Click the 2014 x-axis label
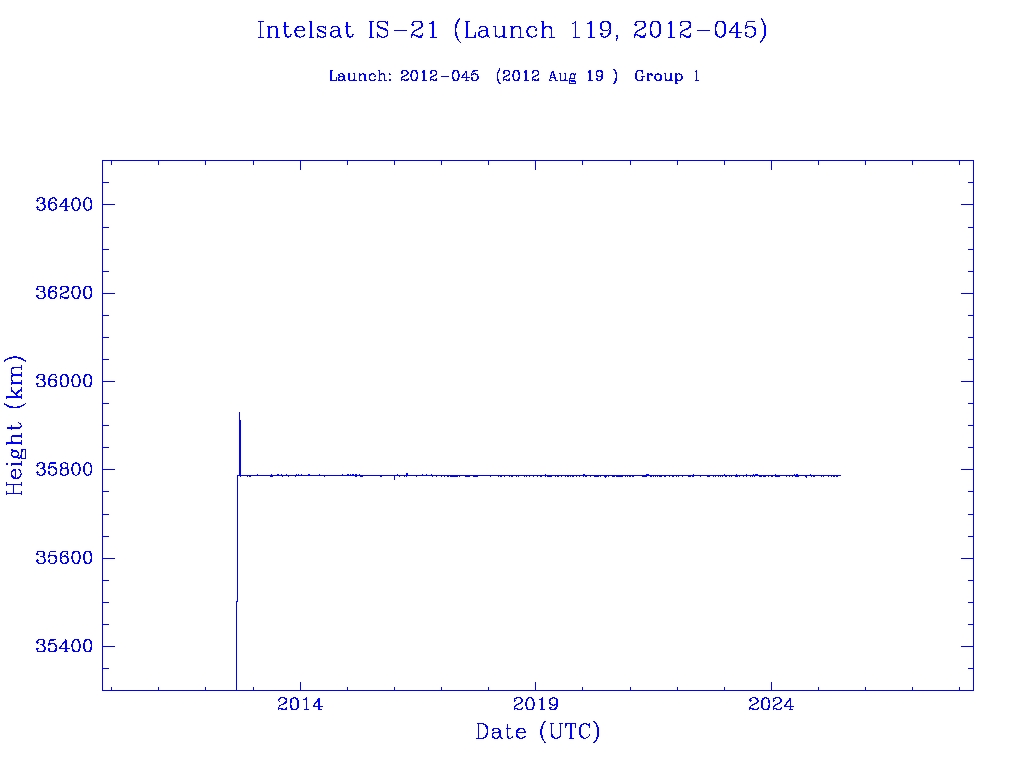This screenshot has width=1024, height=768. pos(300,704)
